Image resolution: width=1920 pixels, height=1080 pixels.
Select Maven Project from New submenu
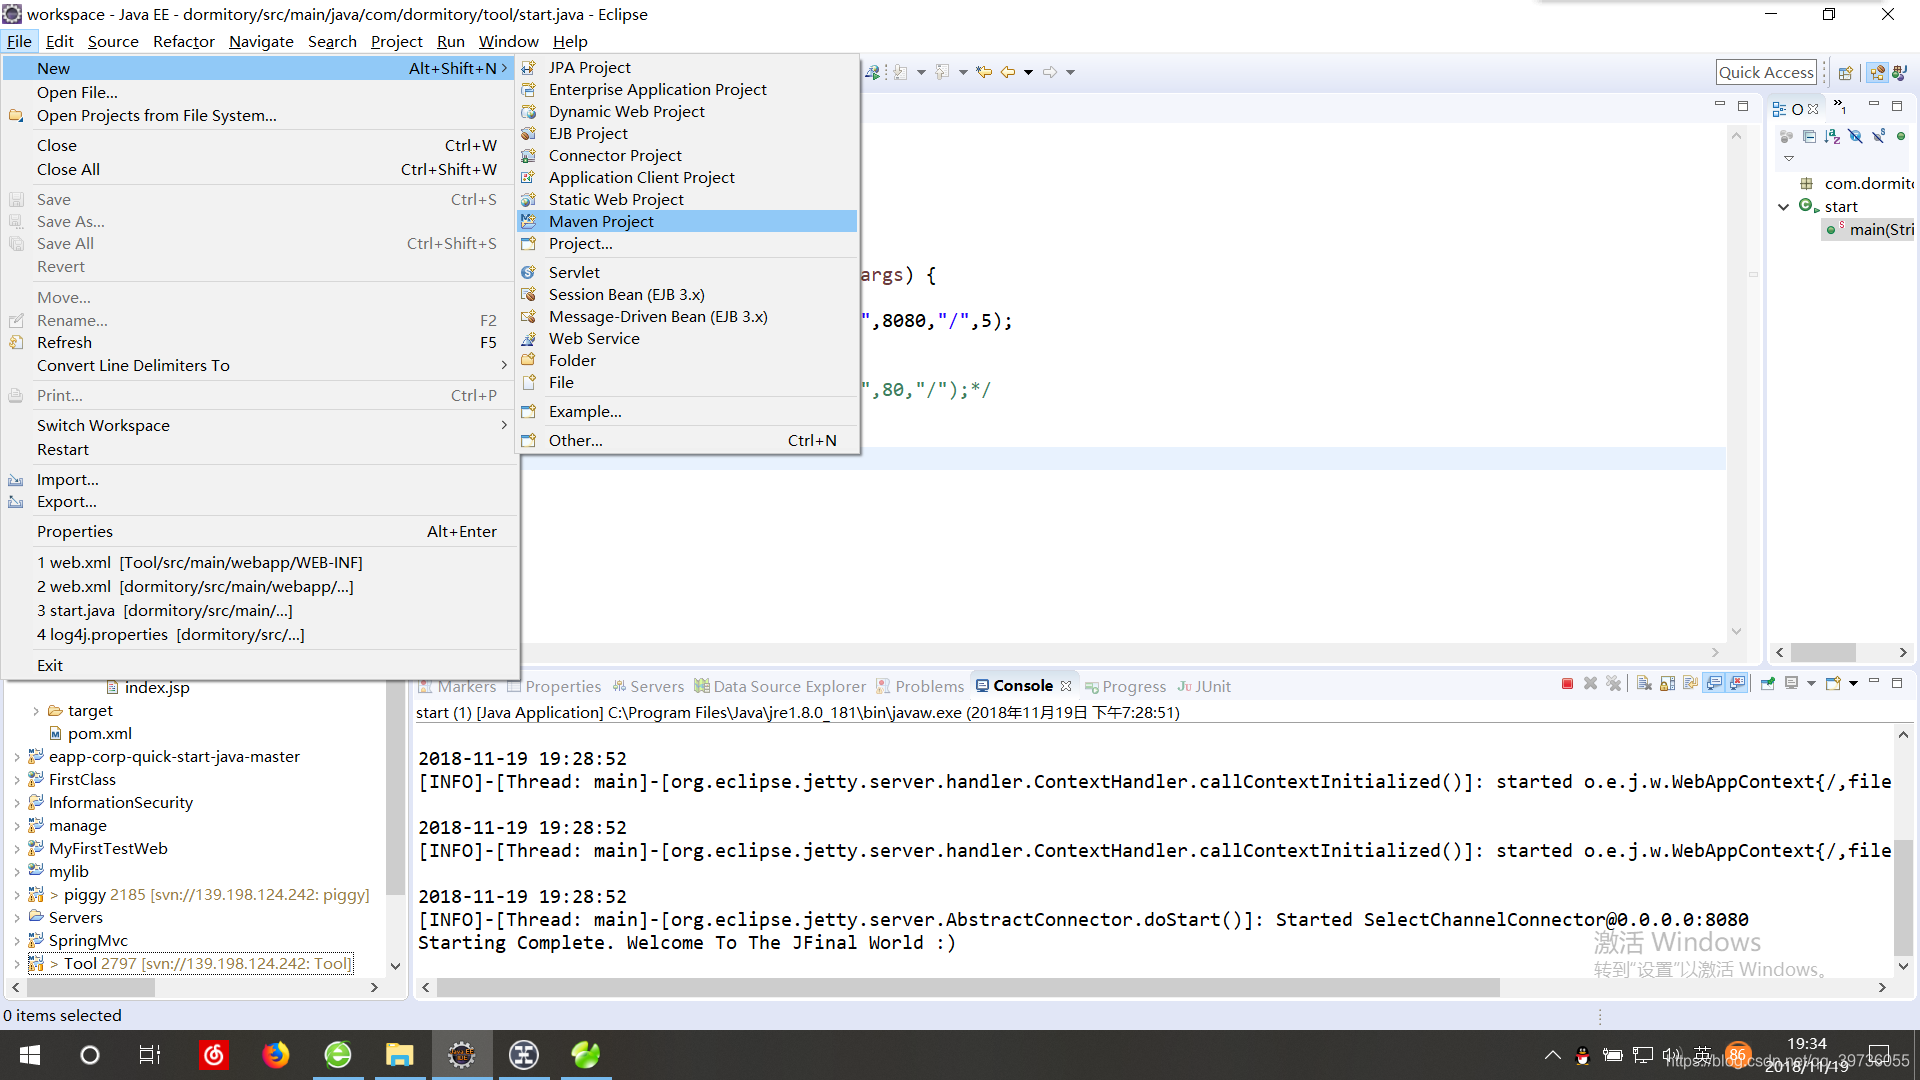pos(687,221)
